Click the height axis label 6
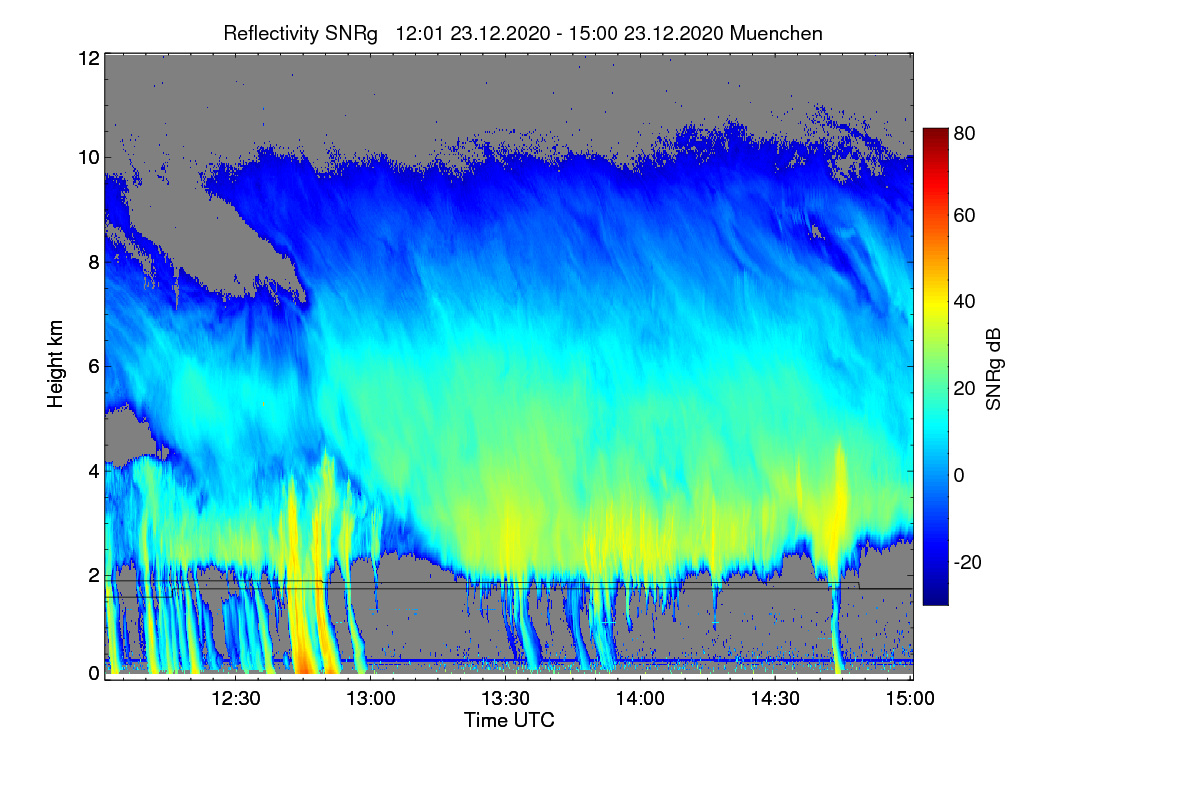Image resolution: width=1200 pixels, height=800 pixels. pyautogui.click(x=93, y=367)
